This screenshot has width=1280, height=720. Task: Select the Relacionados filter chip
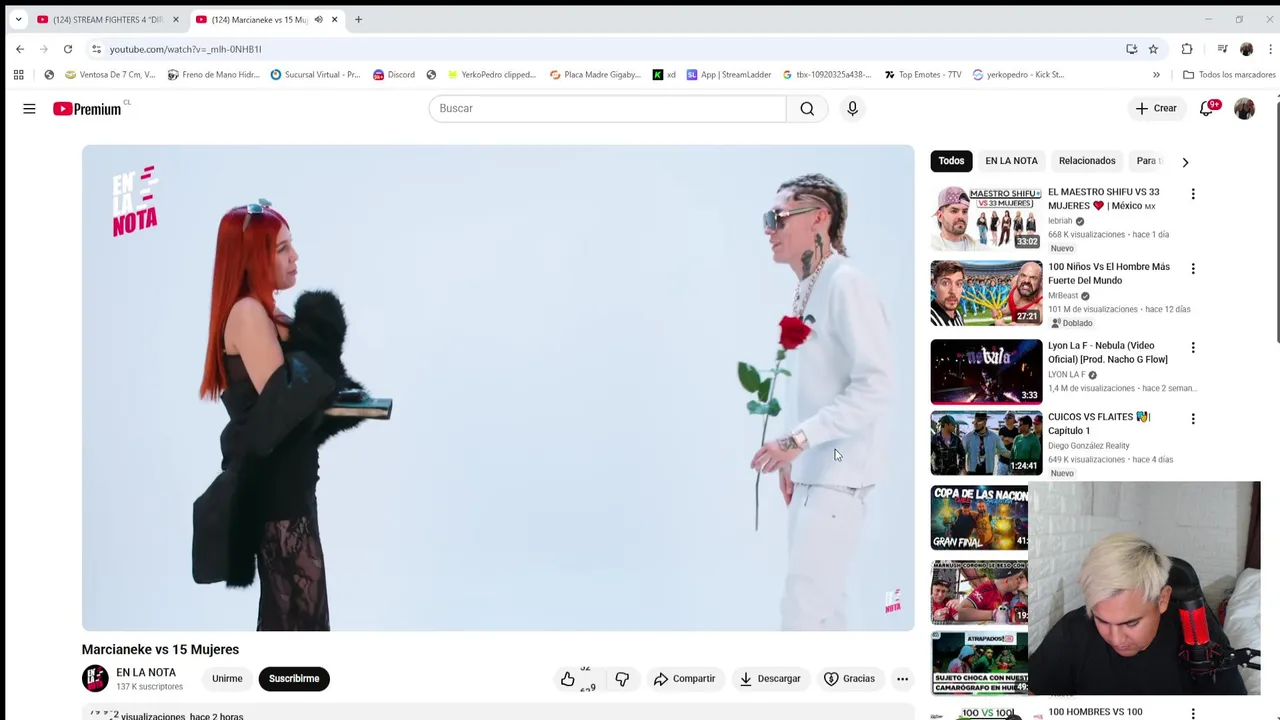(x=1087, y=160)
